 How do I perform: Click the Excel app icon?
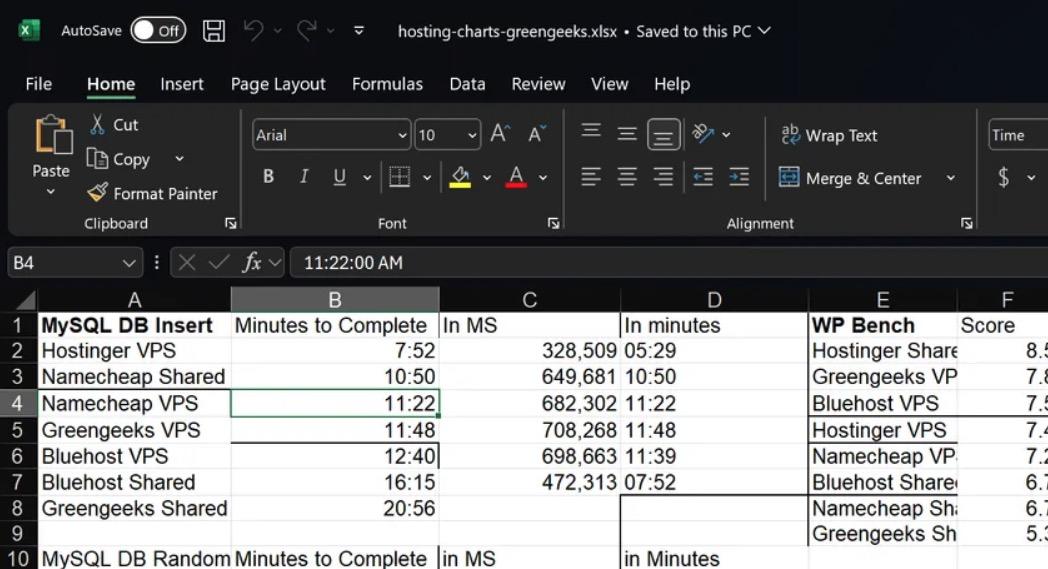tap(28, 31)
